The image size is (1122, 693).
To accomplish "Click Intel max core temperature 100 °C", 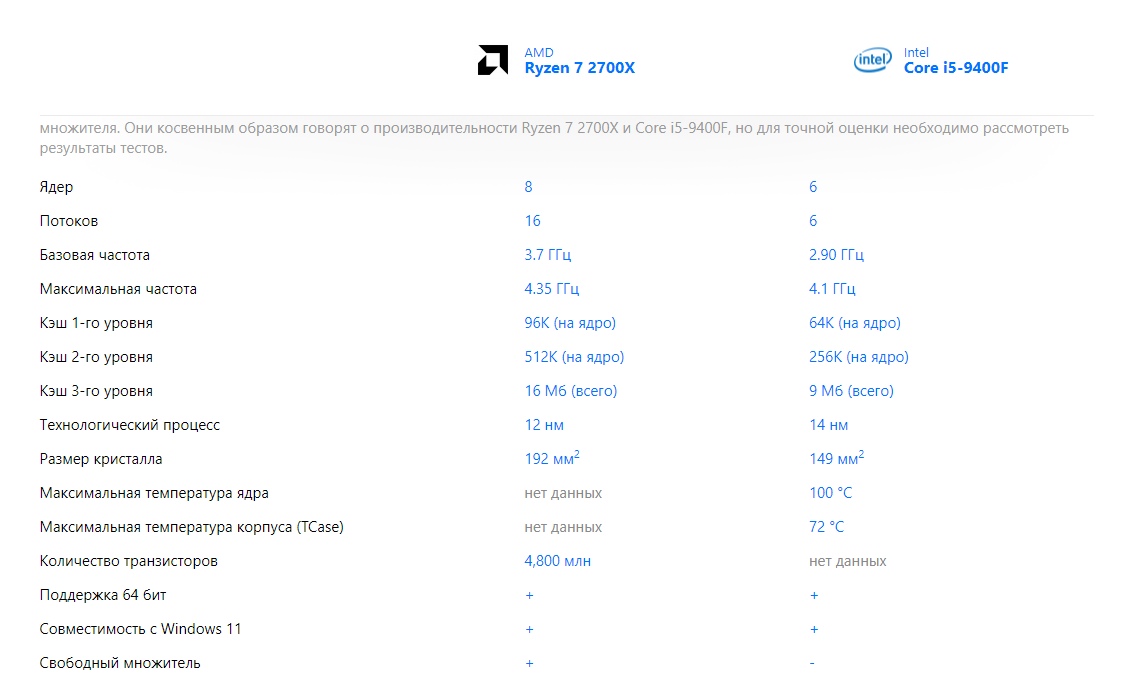I will (x=830, y=493).
